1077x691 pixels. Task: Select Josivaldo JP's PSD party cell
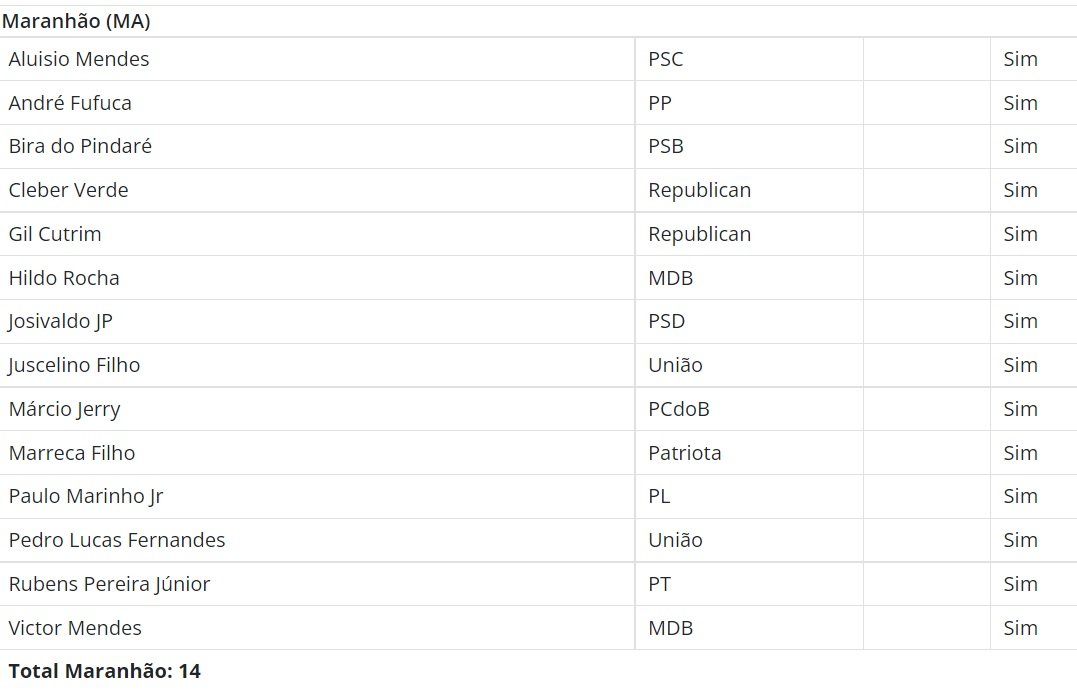click(749, 321)
